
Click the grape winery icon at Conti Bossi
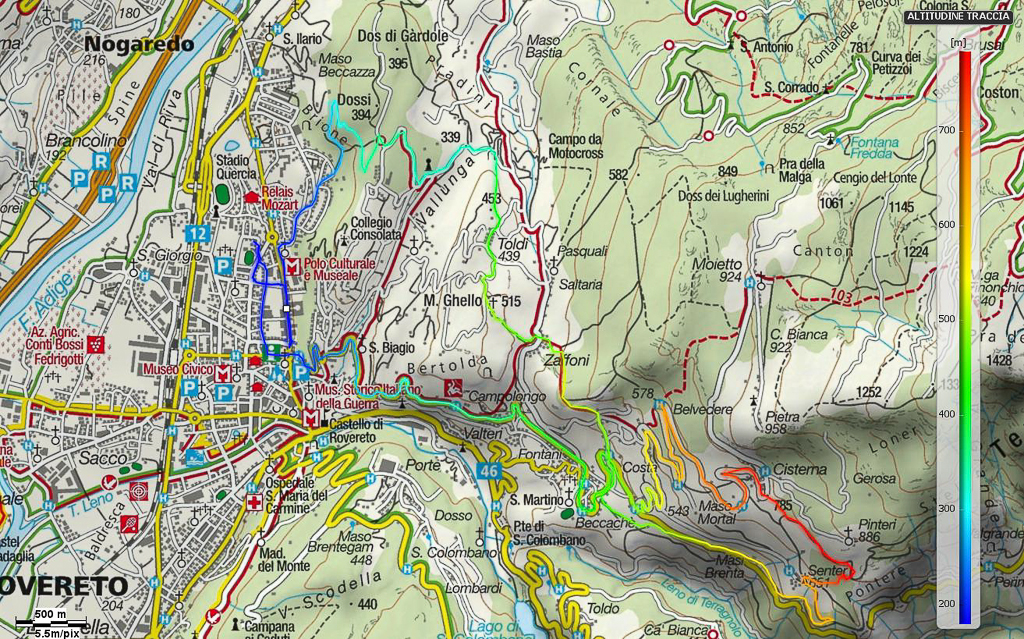[x=96, y=346]
